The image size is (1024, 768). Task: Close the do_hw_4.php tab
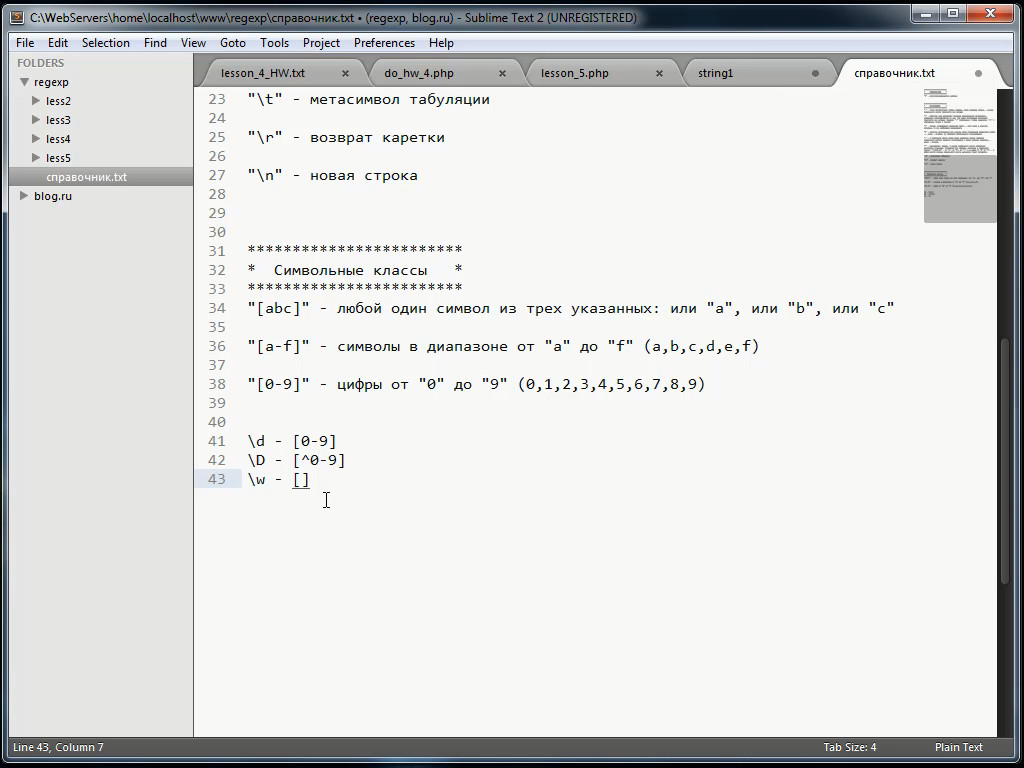(502, 73)
